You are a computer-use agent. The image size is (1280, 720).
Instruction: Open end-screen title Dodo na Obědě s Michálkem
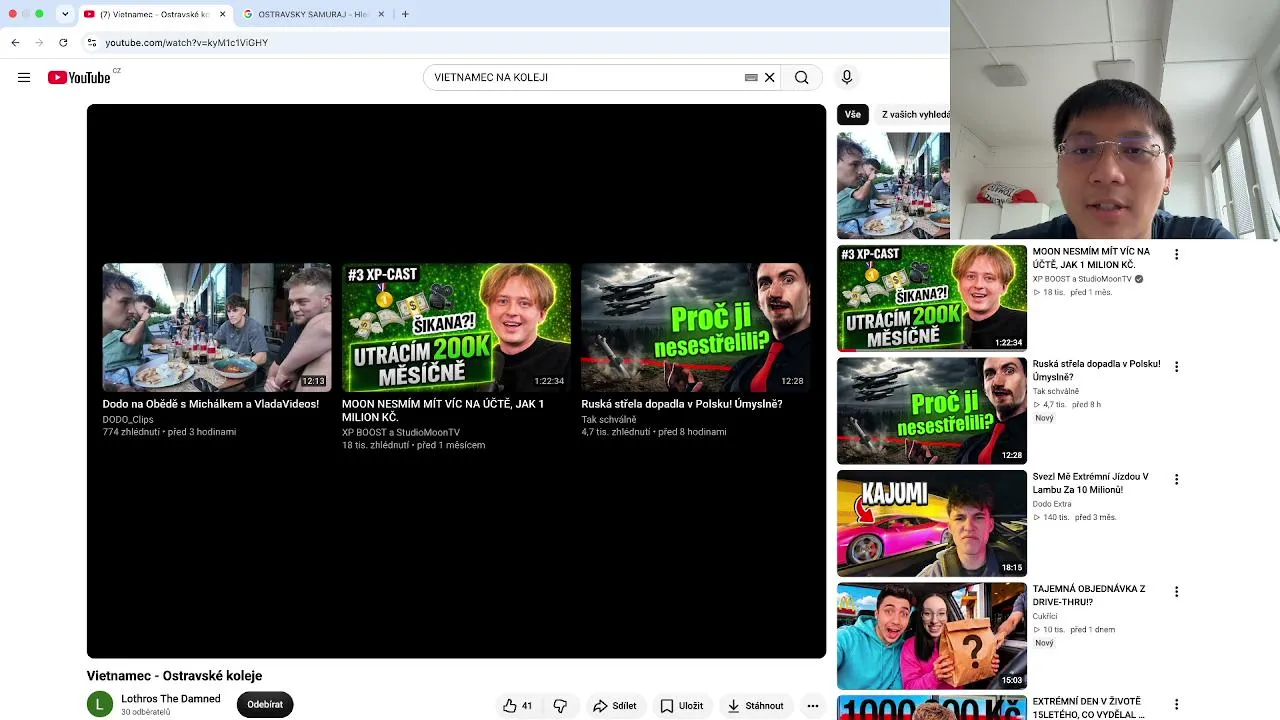pyautogui.click(x=211, y=404)
